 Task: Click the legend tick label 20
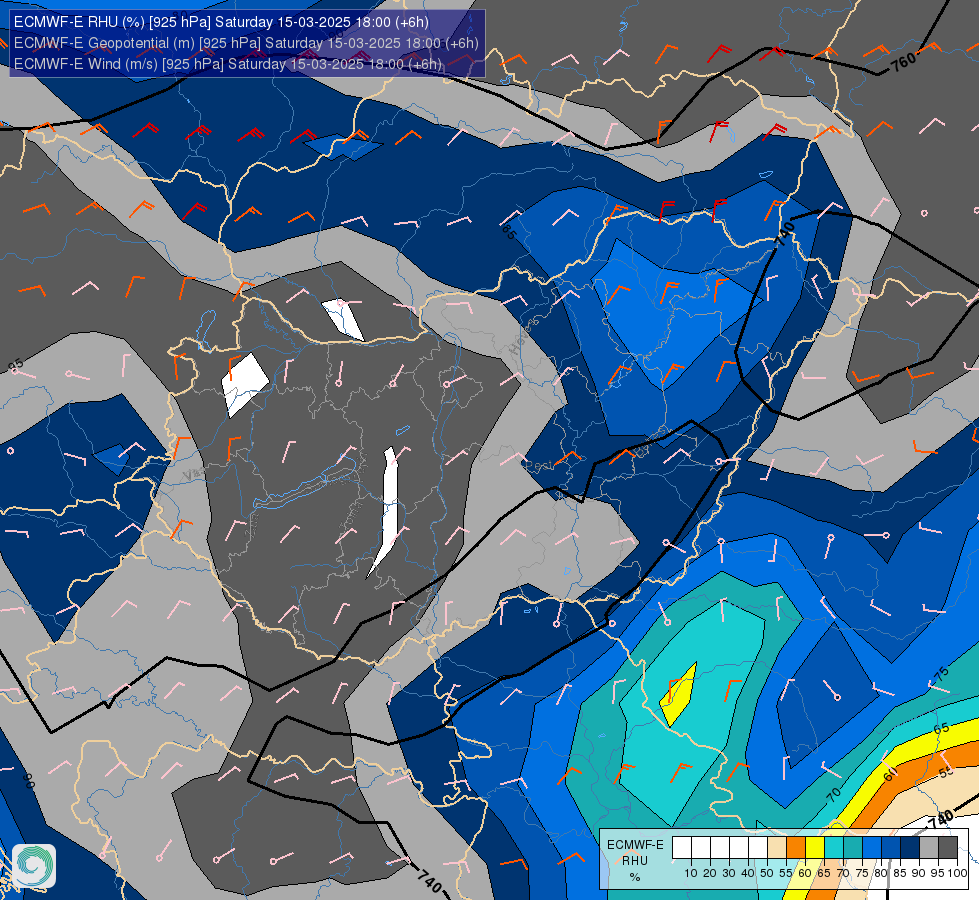pyautogui.click(x=710, y=873)
